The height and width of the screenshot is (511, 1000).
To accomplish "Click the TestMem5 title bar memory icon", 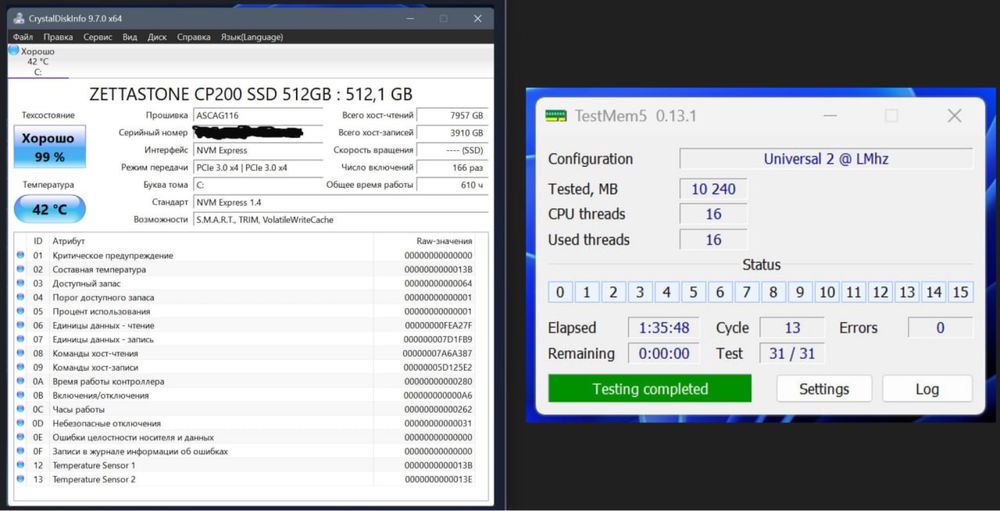I will (556, 116).
